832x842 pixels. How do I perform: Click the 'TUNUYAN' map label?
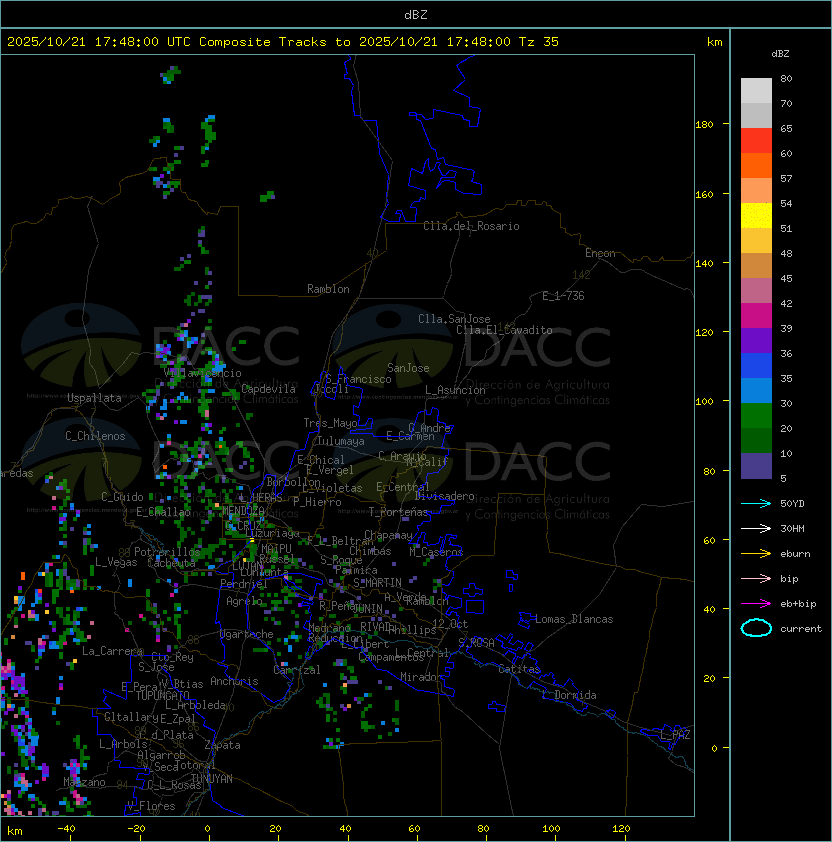(x=212, y=779)
